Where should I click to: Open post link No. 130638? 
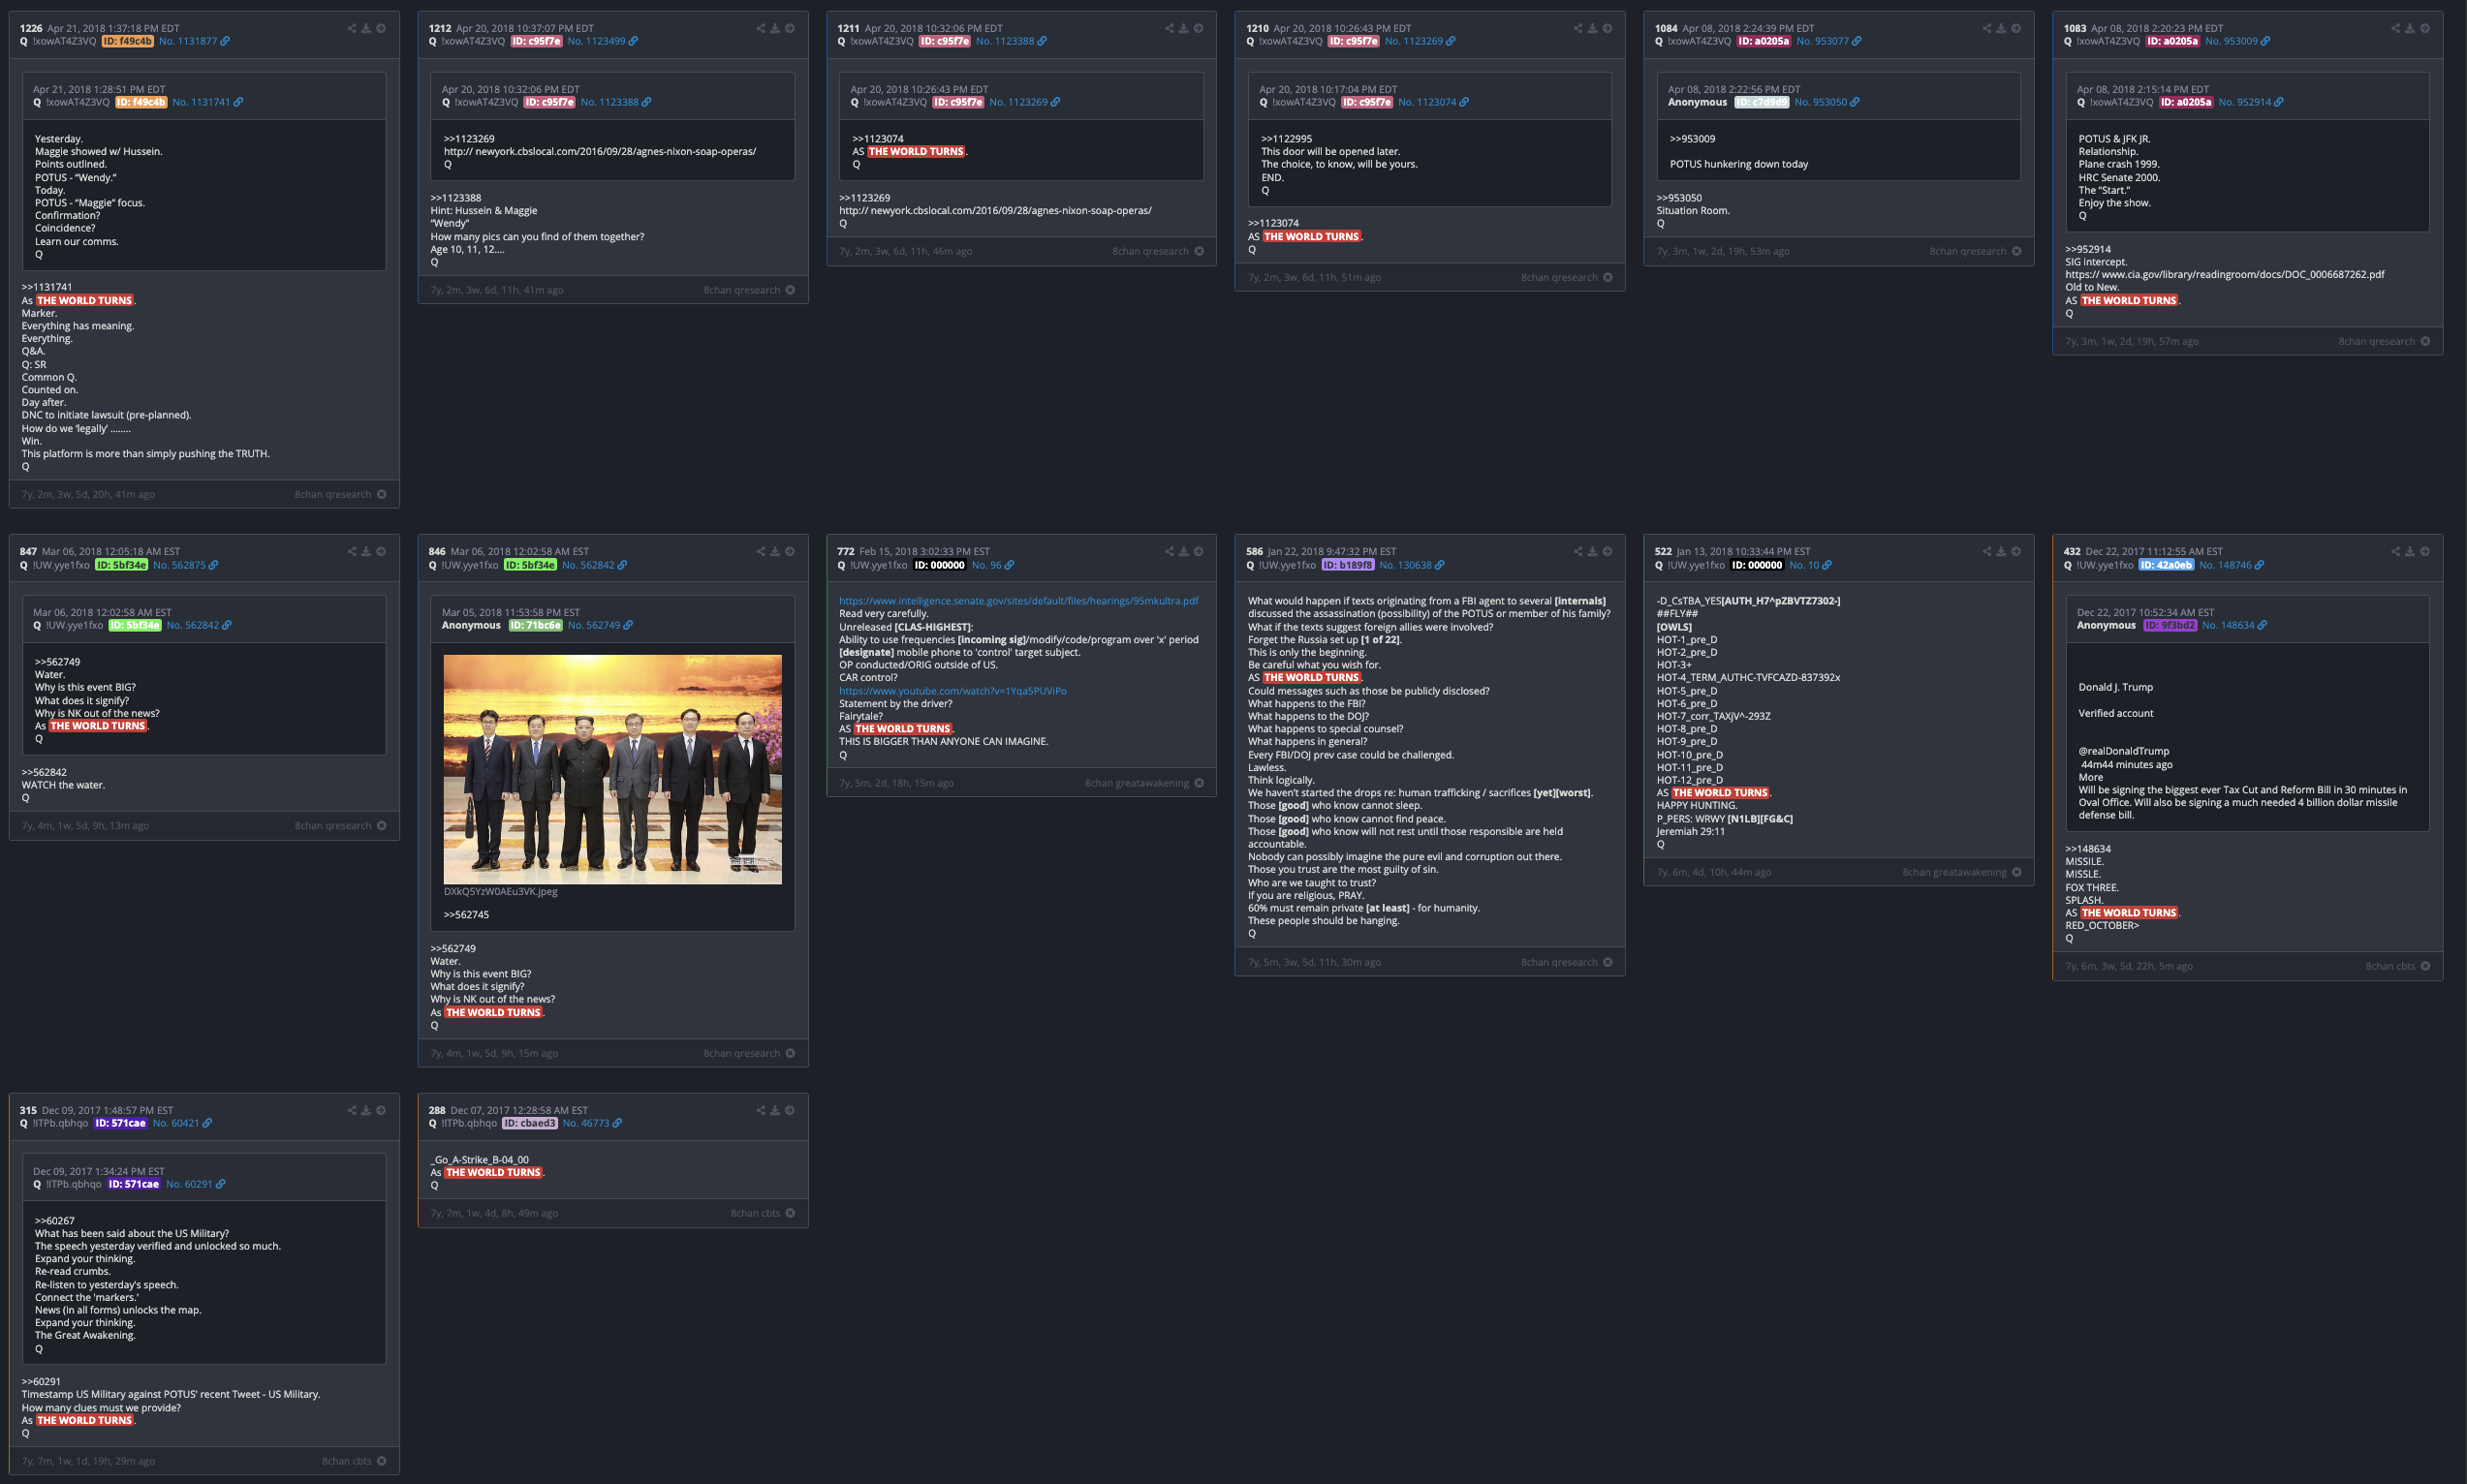1405,565
